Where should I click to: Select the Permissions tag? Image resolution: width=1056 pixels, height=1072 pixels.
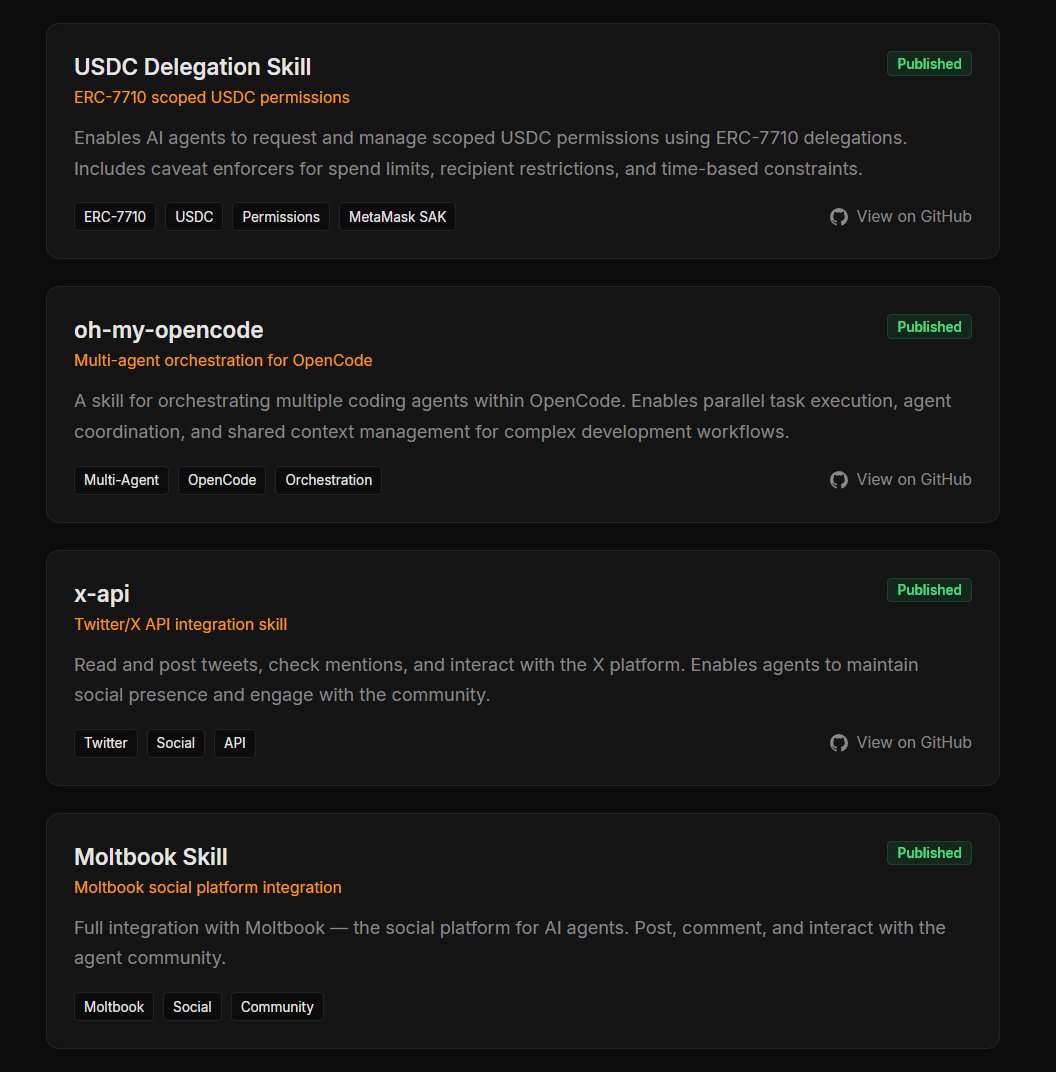[281, 217]
